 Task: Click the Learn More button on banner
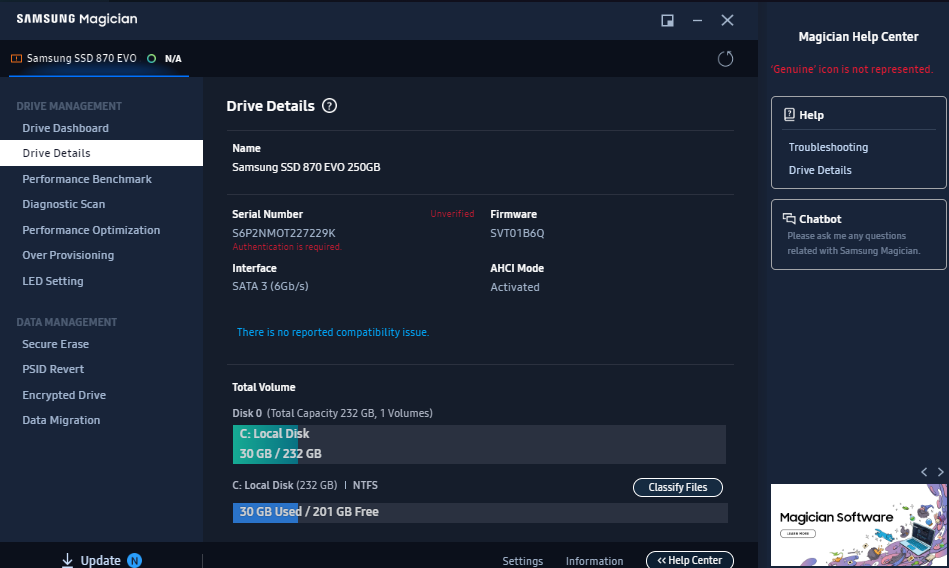coord(798,533)
